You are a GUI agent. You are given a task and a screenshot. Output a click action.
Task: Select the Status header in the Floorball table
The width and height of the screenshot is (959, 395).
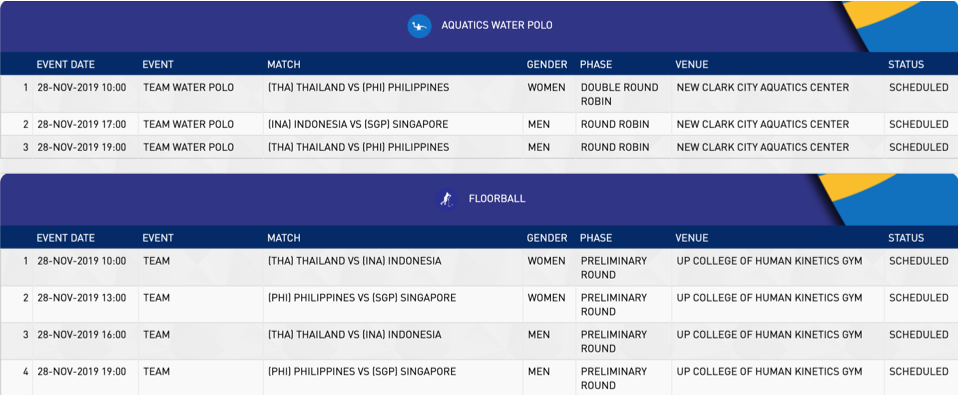(906, 238)
